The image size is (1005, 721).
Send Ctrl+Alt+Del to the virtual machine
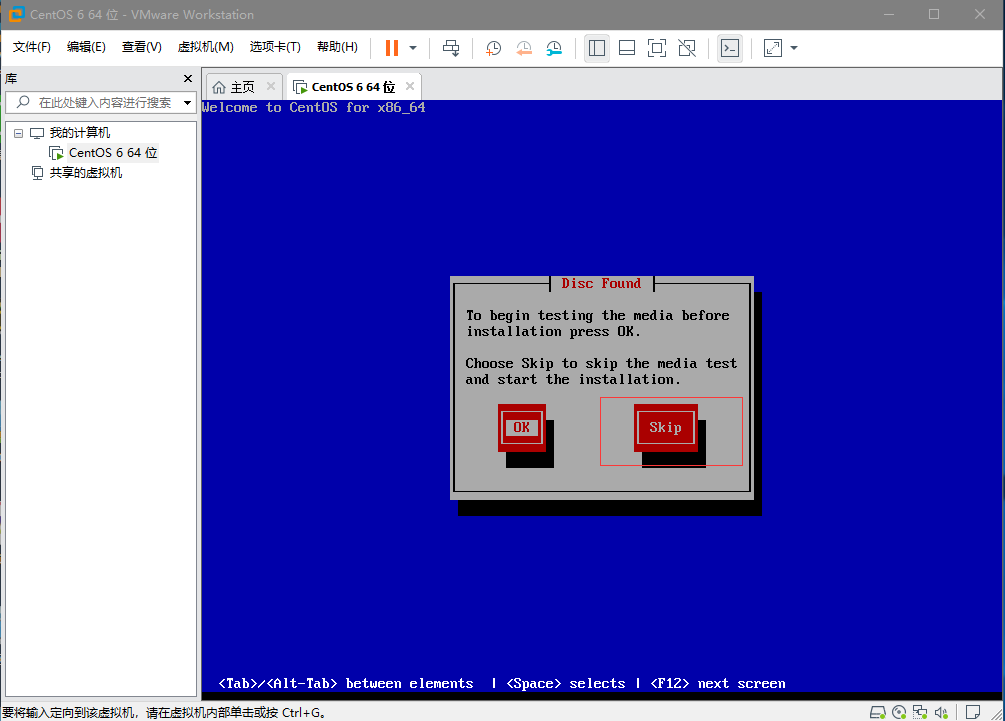pyautogui.click(x=451, y=47)
